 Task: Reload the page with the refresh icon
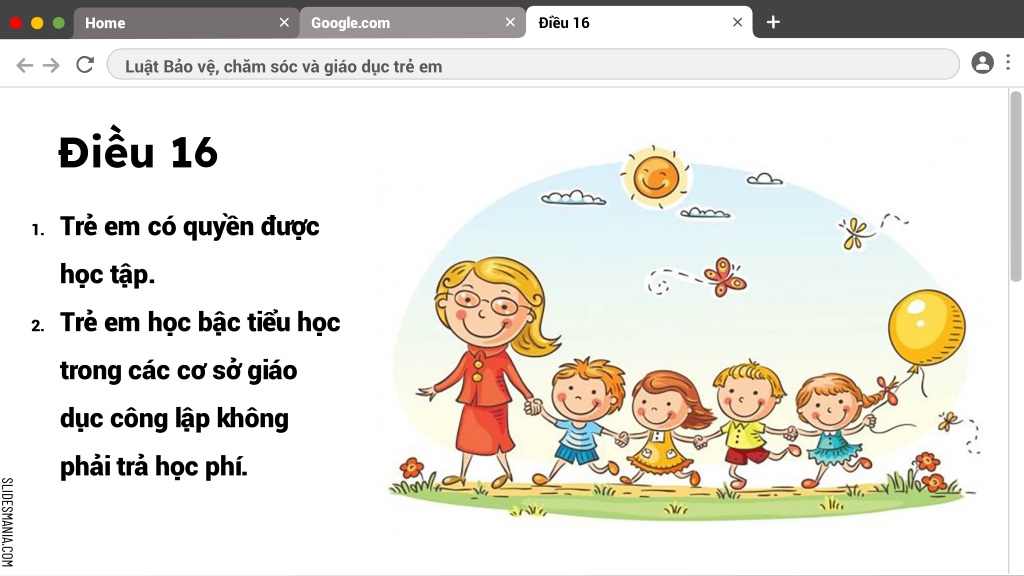[x=85, y=64]
